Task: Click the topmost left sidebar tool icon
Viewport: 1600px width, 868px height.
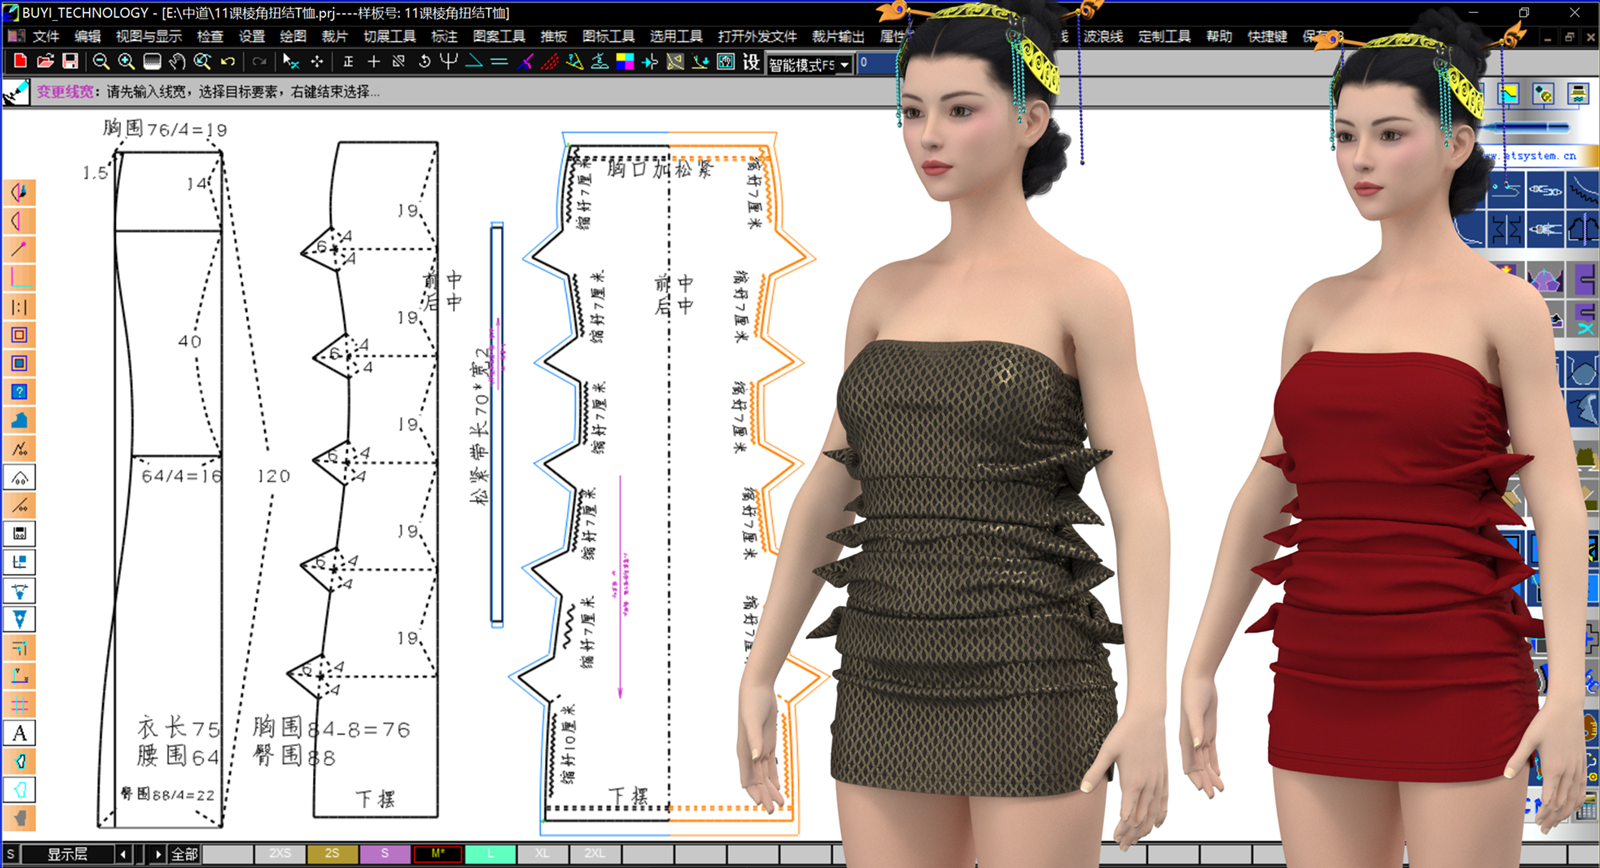Action: (19, 191)
